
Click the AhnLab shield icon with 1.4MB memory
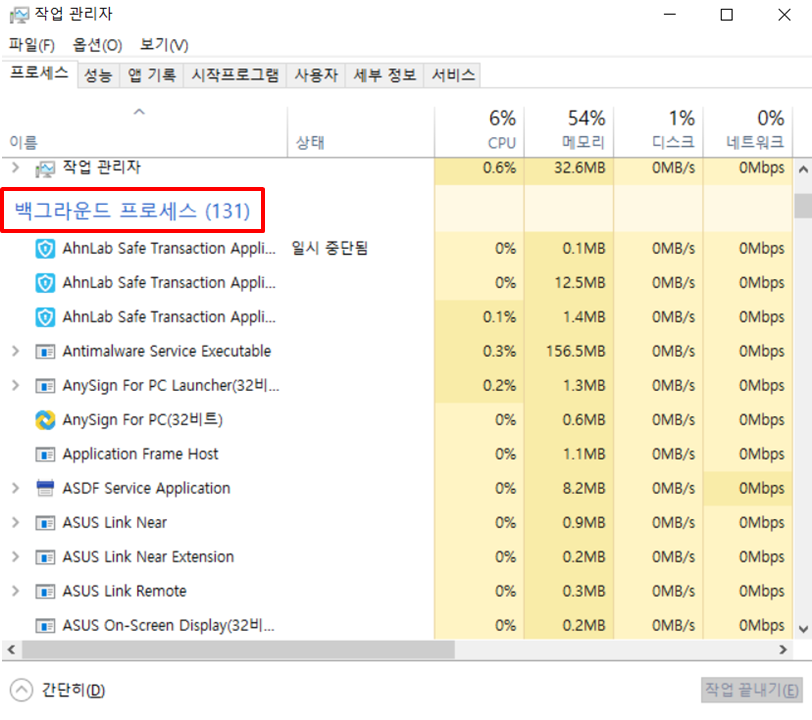45,317
